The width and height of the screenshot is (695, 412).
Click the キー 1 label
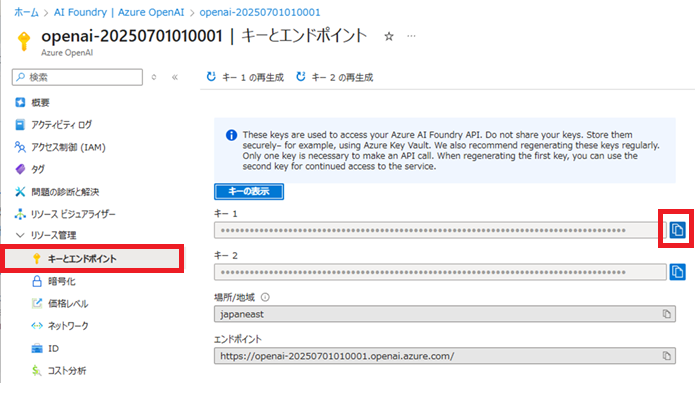tap(226, 214)
